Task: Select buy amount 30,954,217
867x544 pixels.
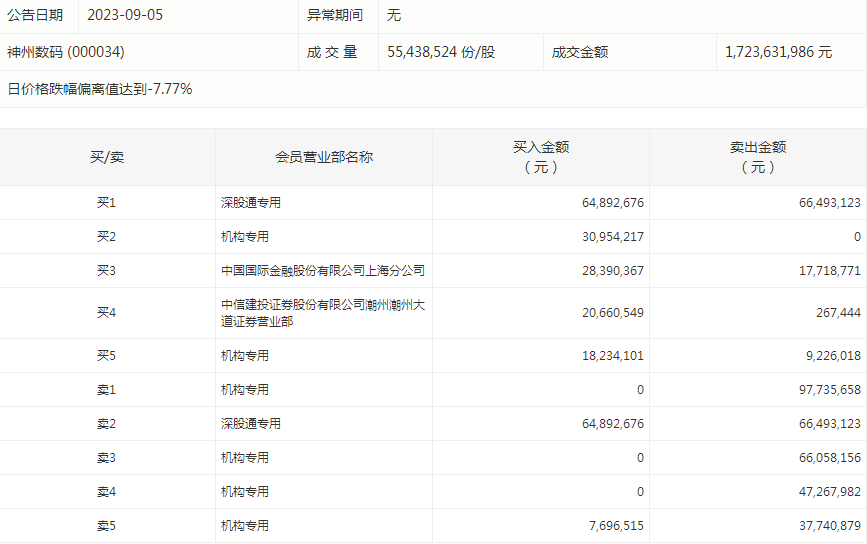Action: point(613,237)
